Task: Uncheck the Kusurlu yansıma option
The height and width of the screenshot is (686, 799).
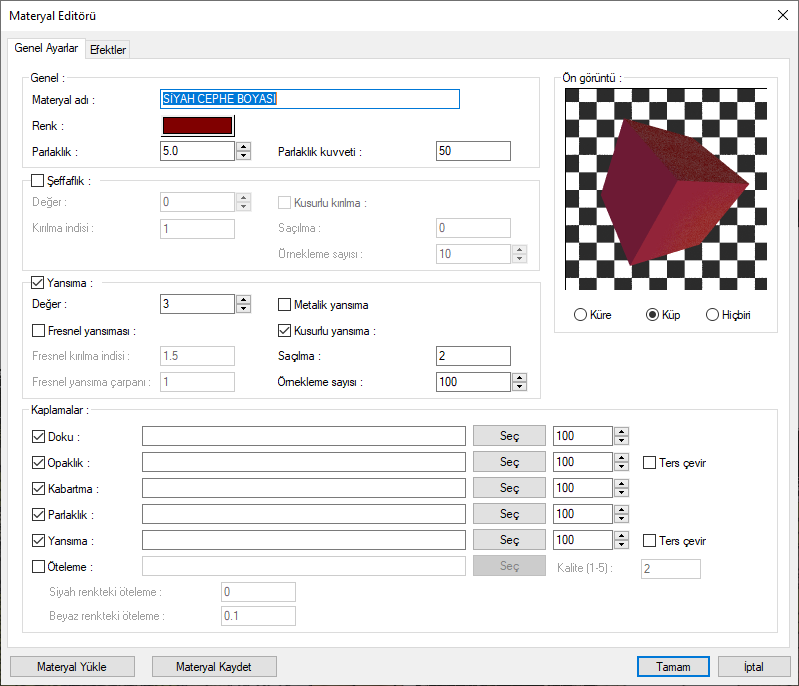Action: (x=284, y=330)
